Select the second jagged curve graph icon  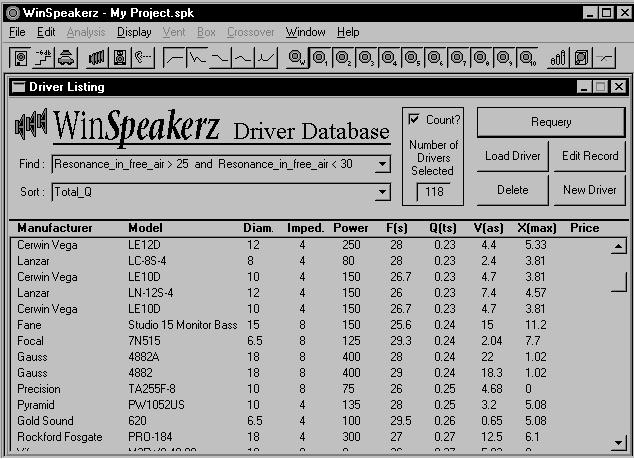(197, 58)
